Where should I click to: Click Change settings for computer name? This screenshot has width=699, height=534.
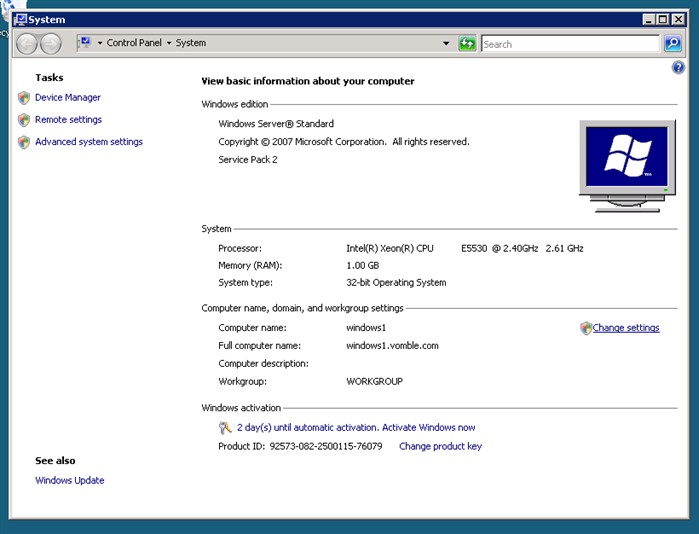point(626,328)
